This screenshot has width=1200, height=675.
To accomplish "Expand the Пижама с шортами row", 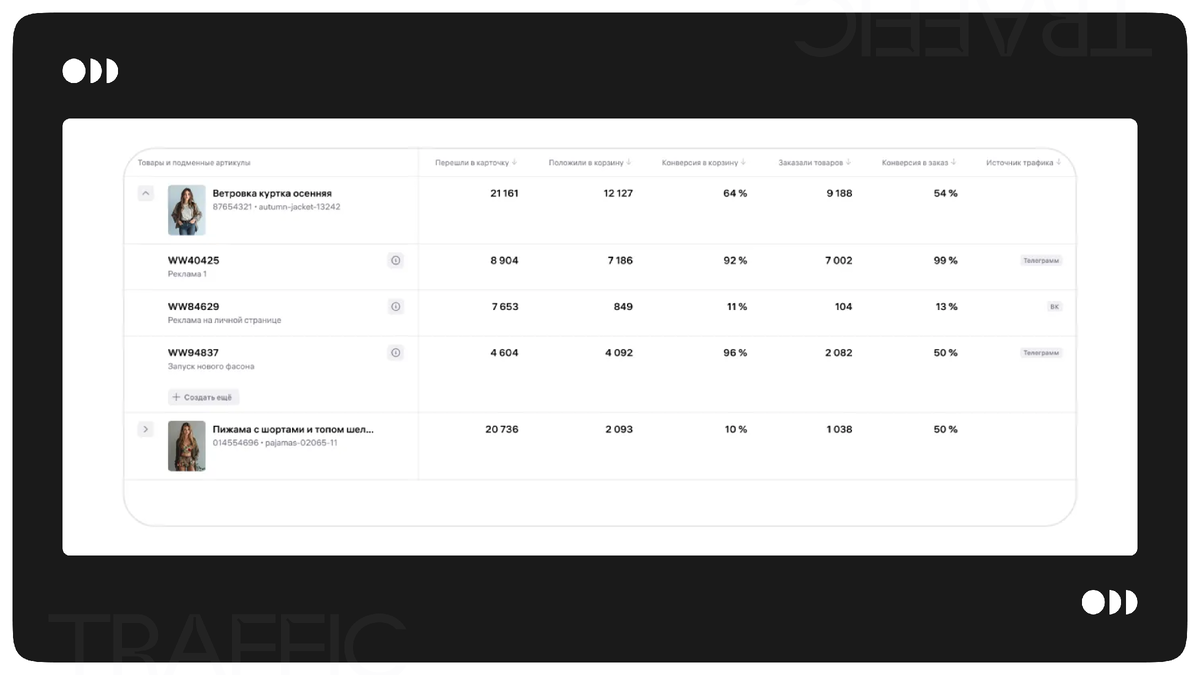I will pyautogui.click(x=146, y=429).
